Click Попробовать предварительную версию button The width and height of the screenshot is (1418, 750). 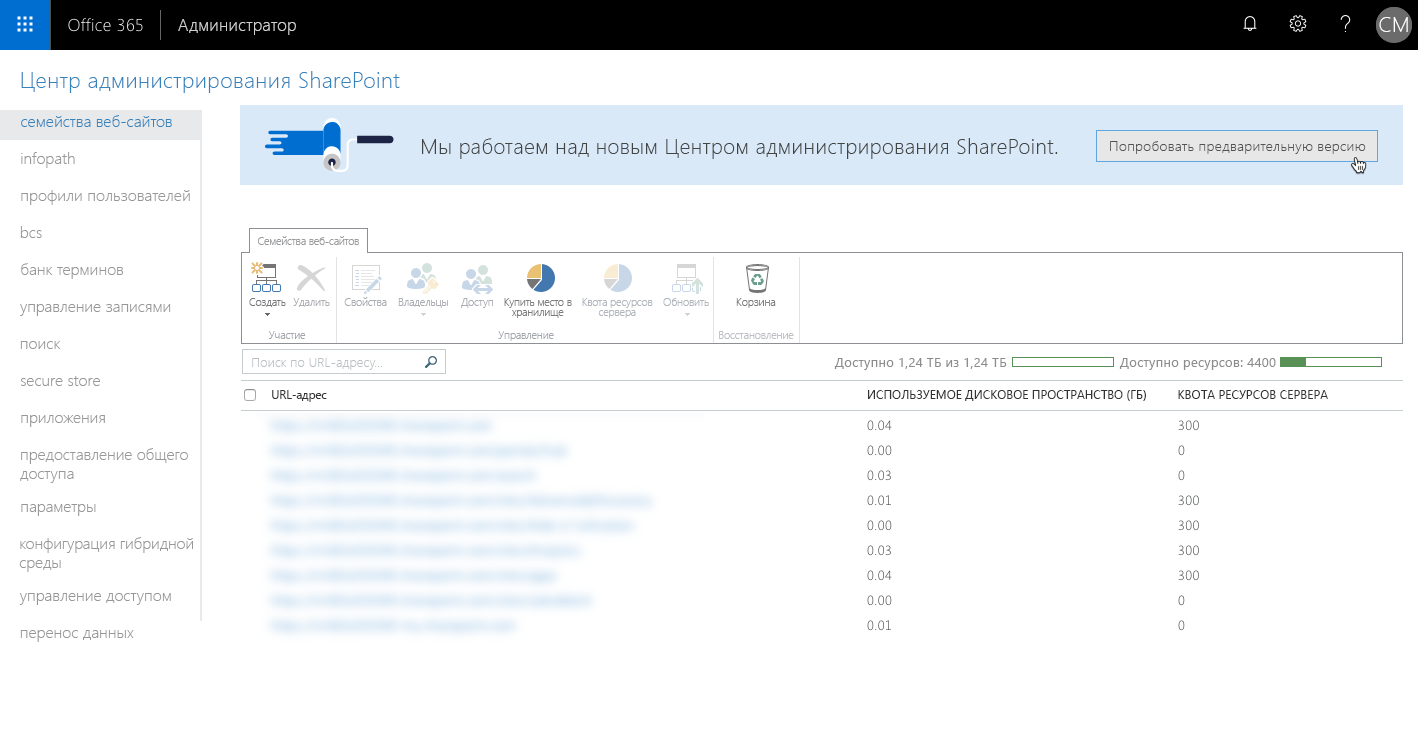(1237, 146)
